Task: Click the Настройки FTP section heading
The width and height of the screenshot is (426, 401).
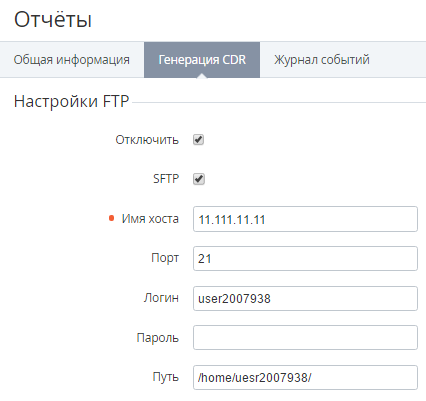Action: pos(71,101)
